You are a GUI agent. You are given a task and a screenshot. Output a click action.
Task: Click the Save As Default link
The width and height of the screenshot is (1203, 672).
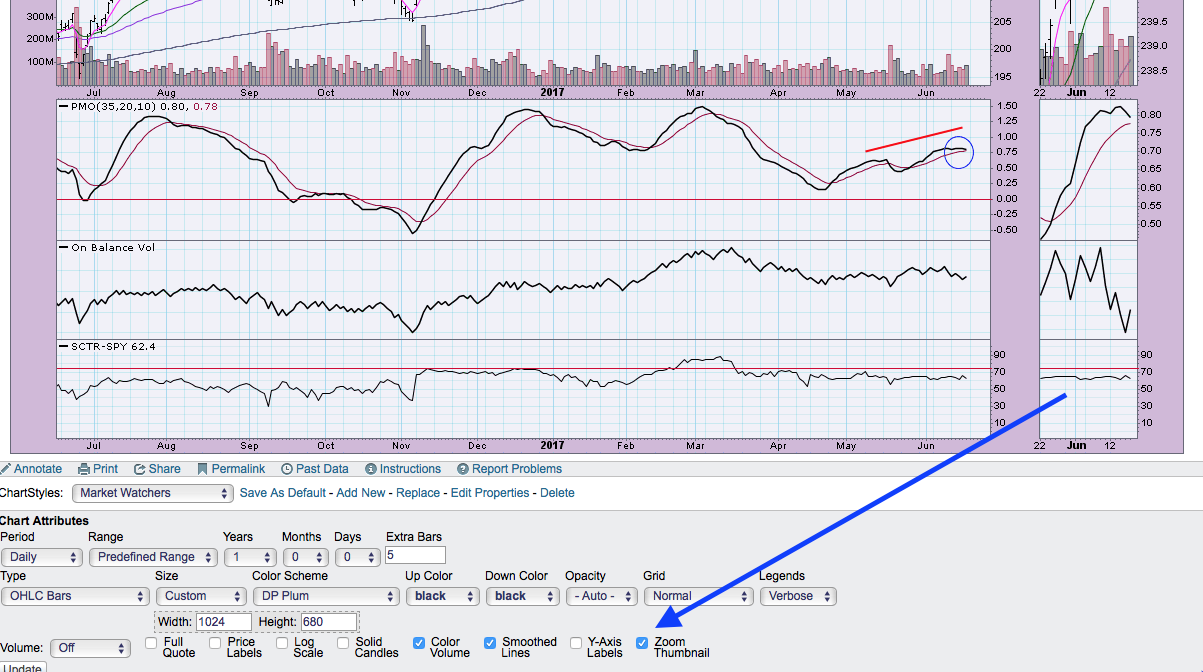click(284, 493)
